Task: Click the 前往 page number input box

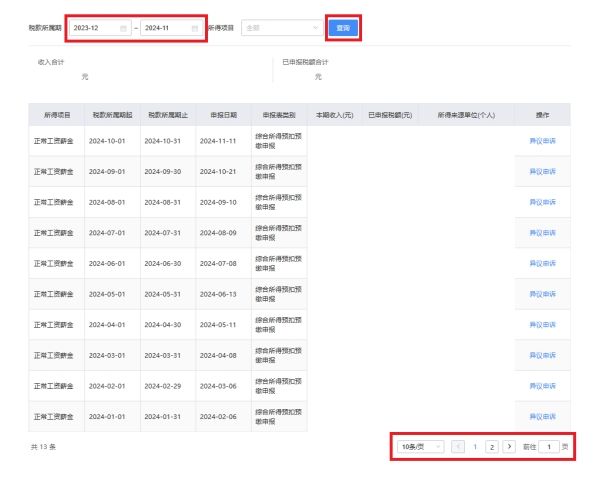Action: tap(548, 446)
